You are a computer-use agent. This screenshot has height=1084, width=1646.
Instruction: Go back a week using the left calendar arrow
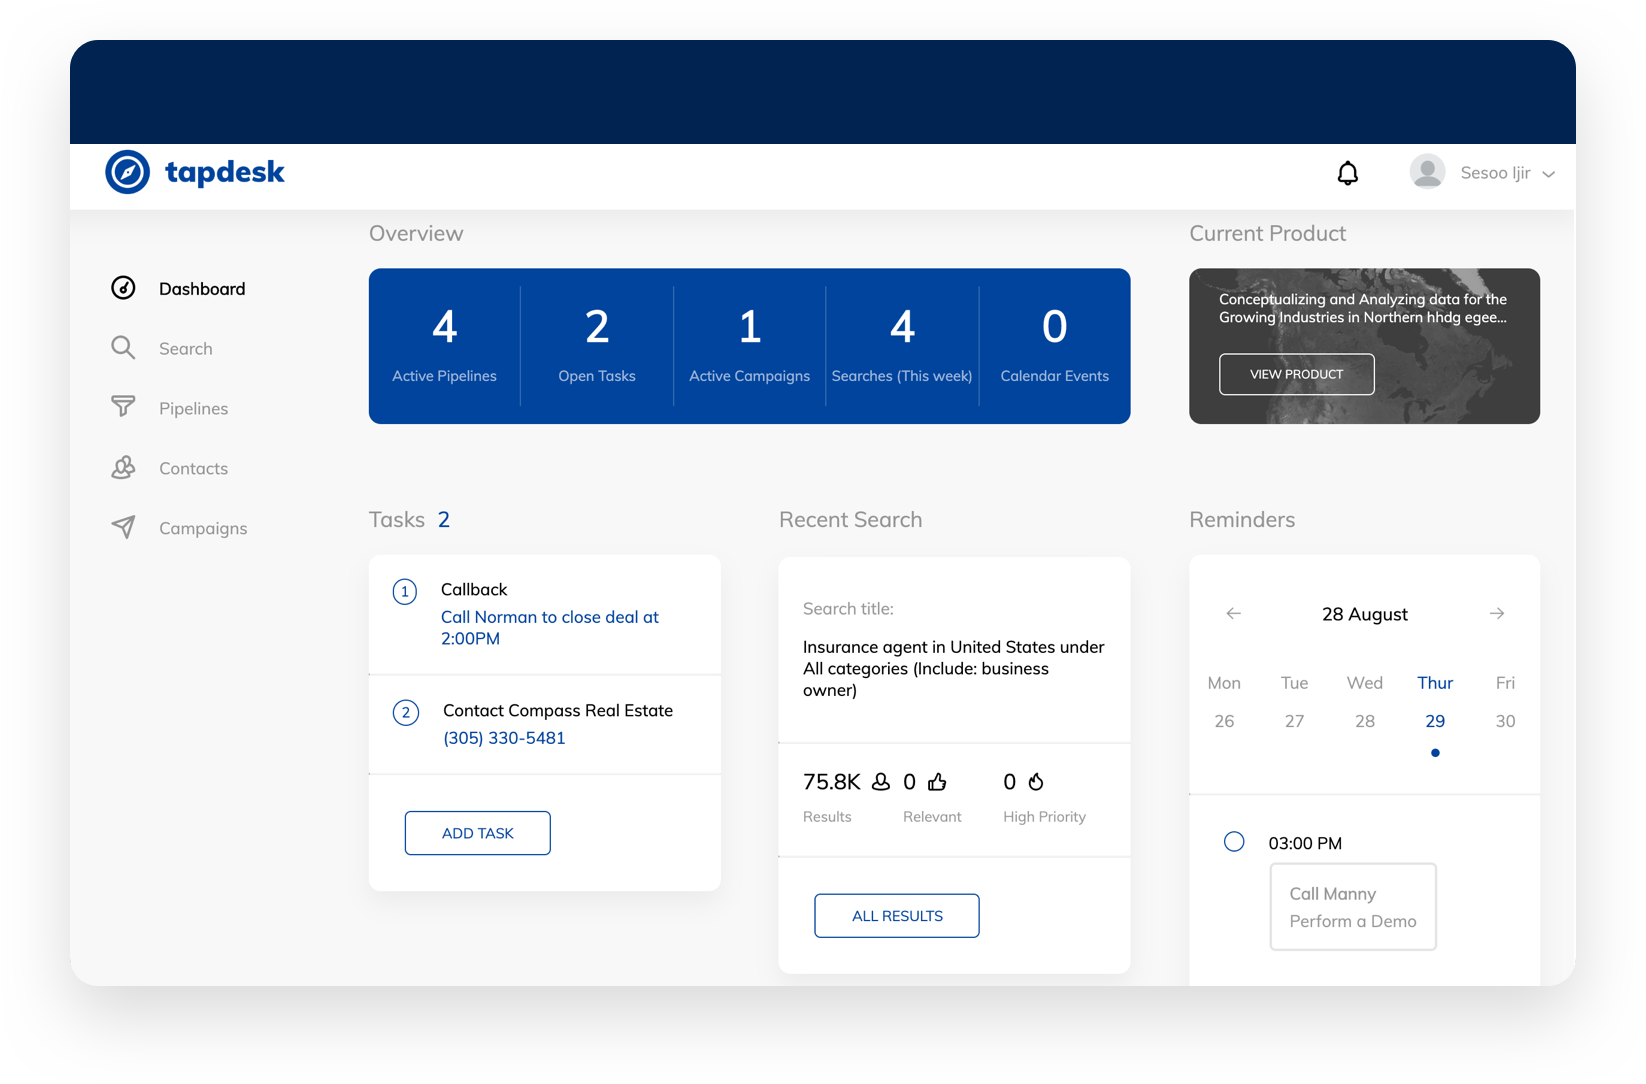click(x=1233, y=613)
